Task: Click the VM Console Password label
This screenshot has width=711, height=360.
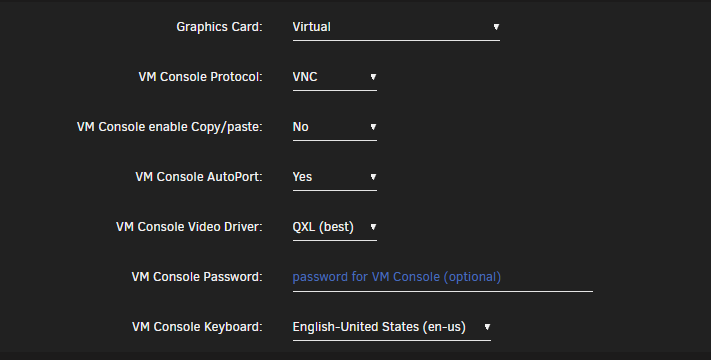Action: [x=197, y=277]
